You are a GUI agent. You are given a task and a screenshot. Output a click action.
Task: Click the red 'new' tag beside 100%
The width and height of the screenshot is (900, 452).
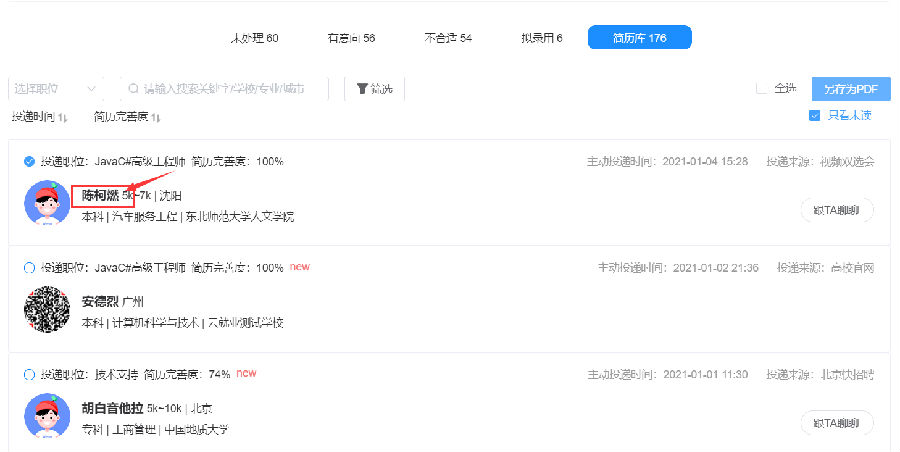[300, 267]
